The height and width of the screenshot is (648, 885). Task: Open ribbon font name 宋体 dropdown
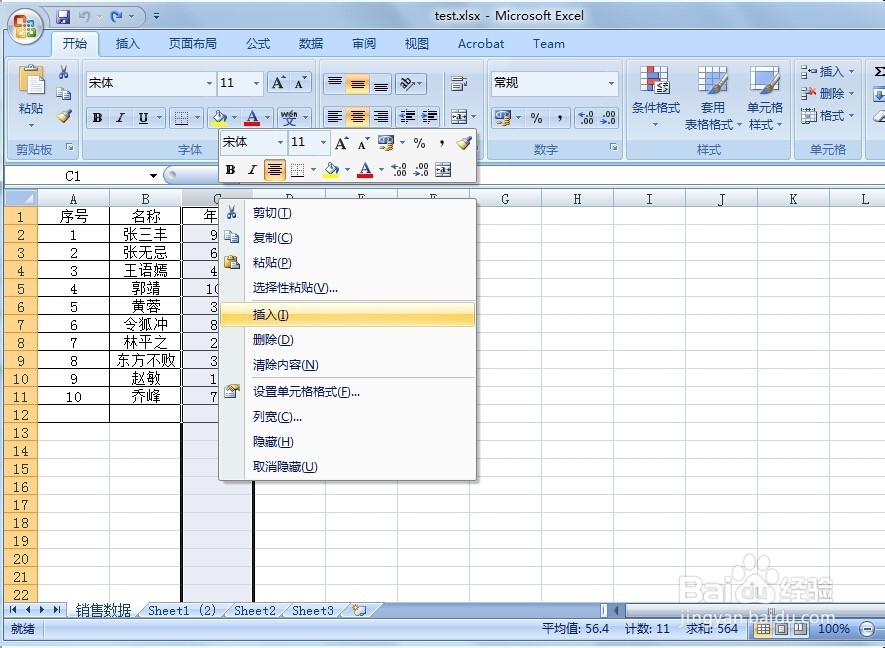coord(209,84)
